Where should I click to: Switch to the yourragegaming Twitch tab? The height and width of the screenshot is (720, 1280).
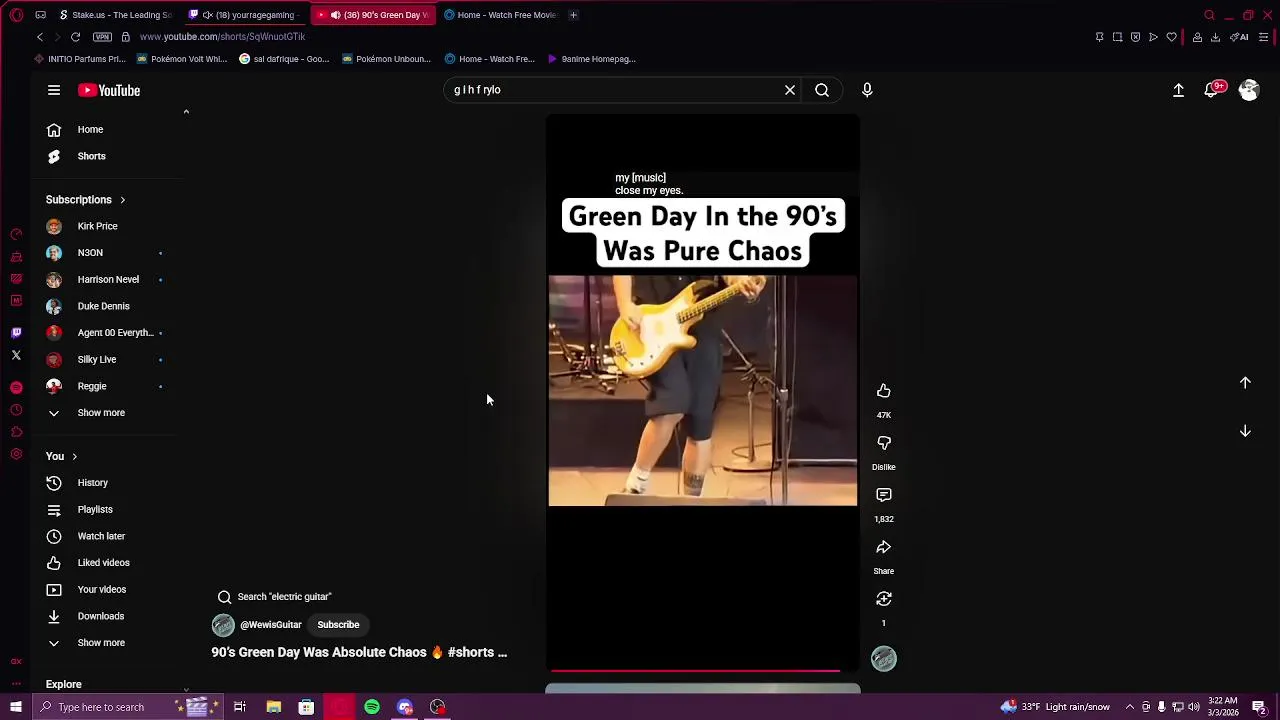pos(247,15)
